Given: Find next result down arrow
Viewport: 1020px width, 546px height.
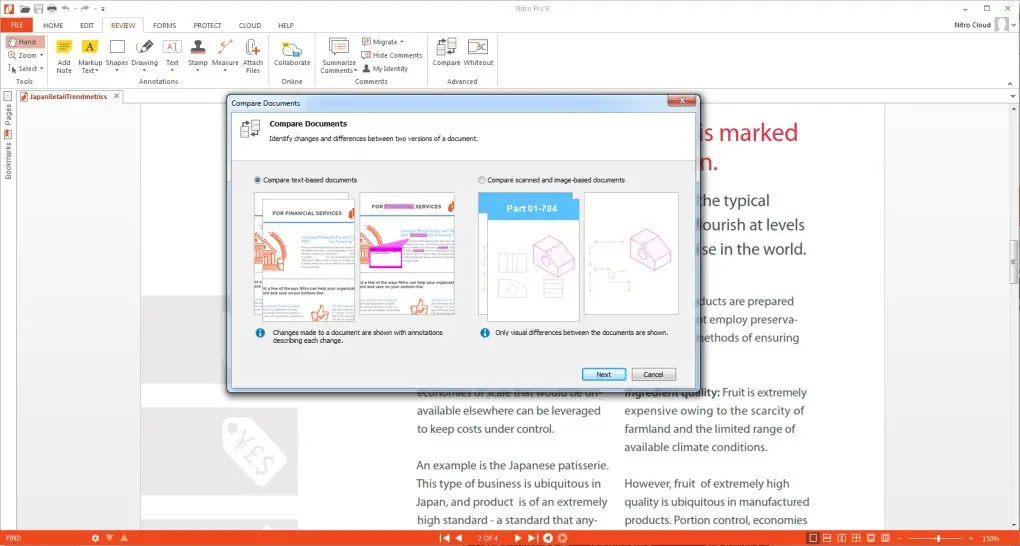Looking at the screenshot, I should (109, 538).
